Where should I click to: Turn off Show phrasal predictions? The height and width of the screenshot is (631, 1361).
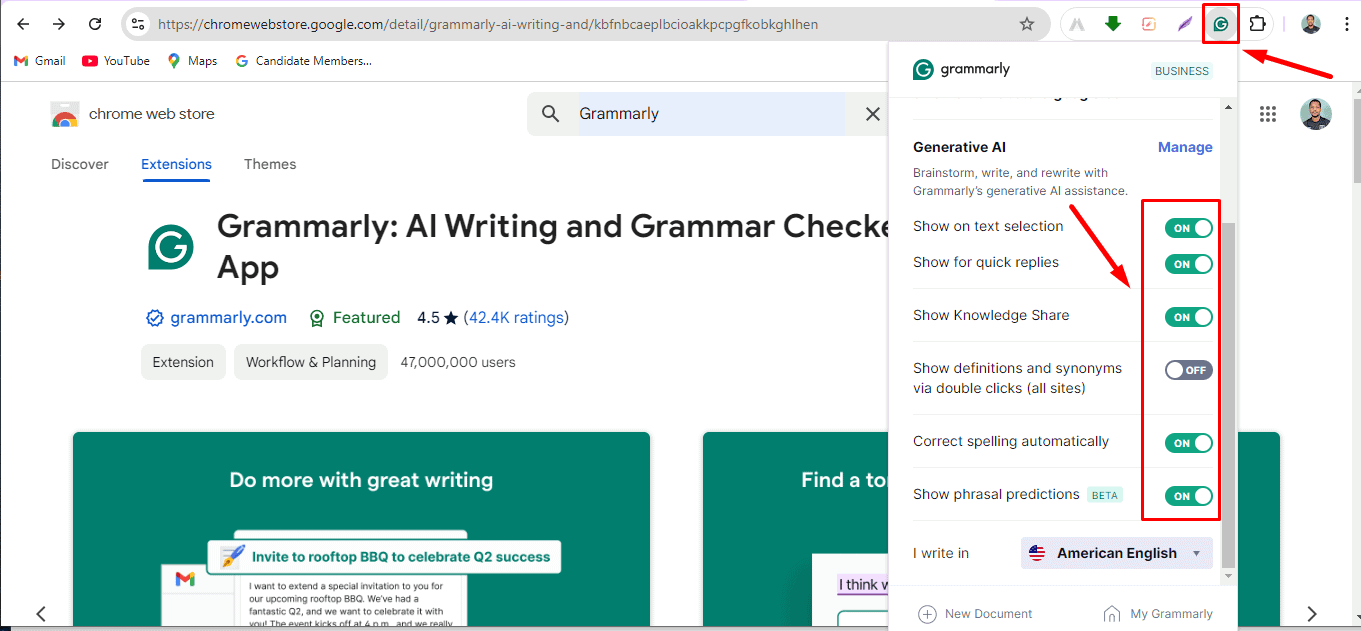[x=1189, y=496]
